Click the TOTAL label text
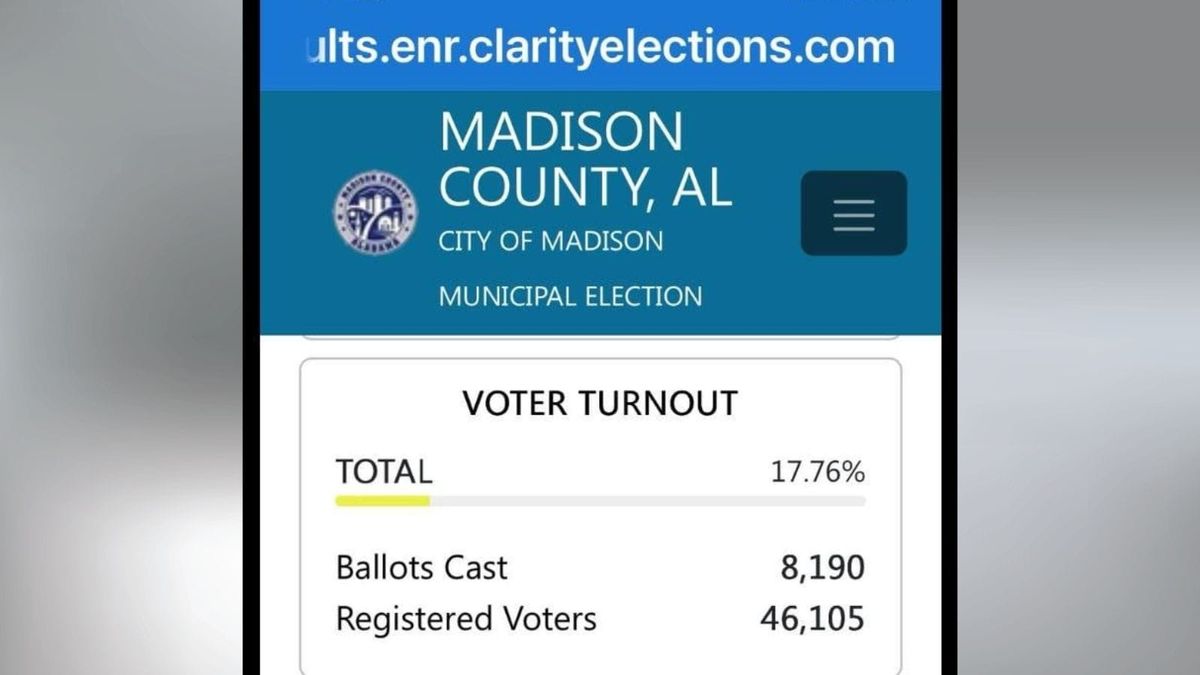The image size is (1200, 675). coord(385,470)
